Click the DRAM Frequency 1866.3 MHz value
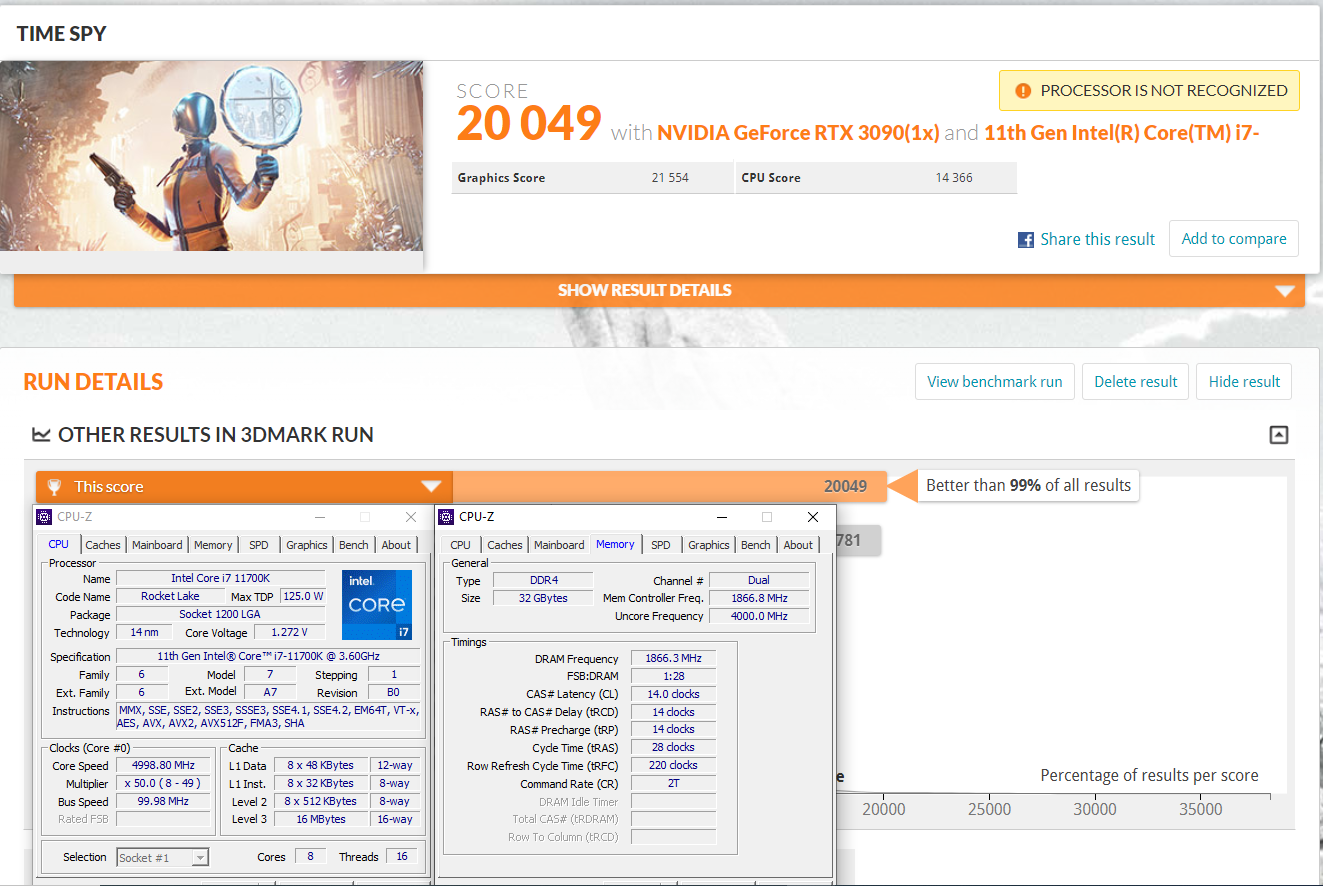The height and width of the screenshot is (886, 1323). (x=675, y=658)
